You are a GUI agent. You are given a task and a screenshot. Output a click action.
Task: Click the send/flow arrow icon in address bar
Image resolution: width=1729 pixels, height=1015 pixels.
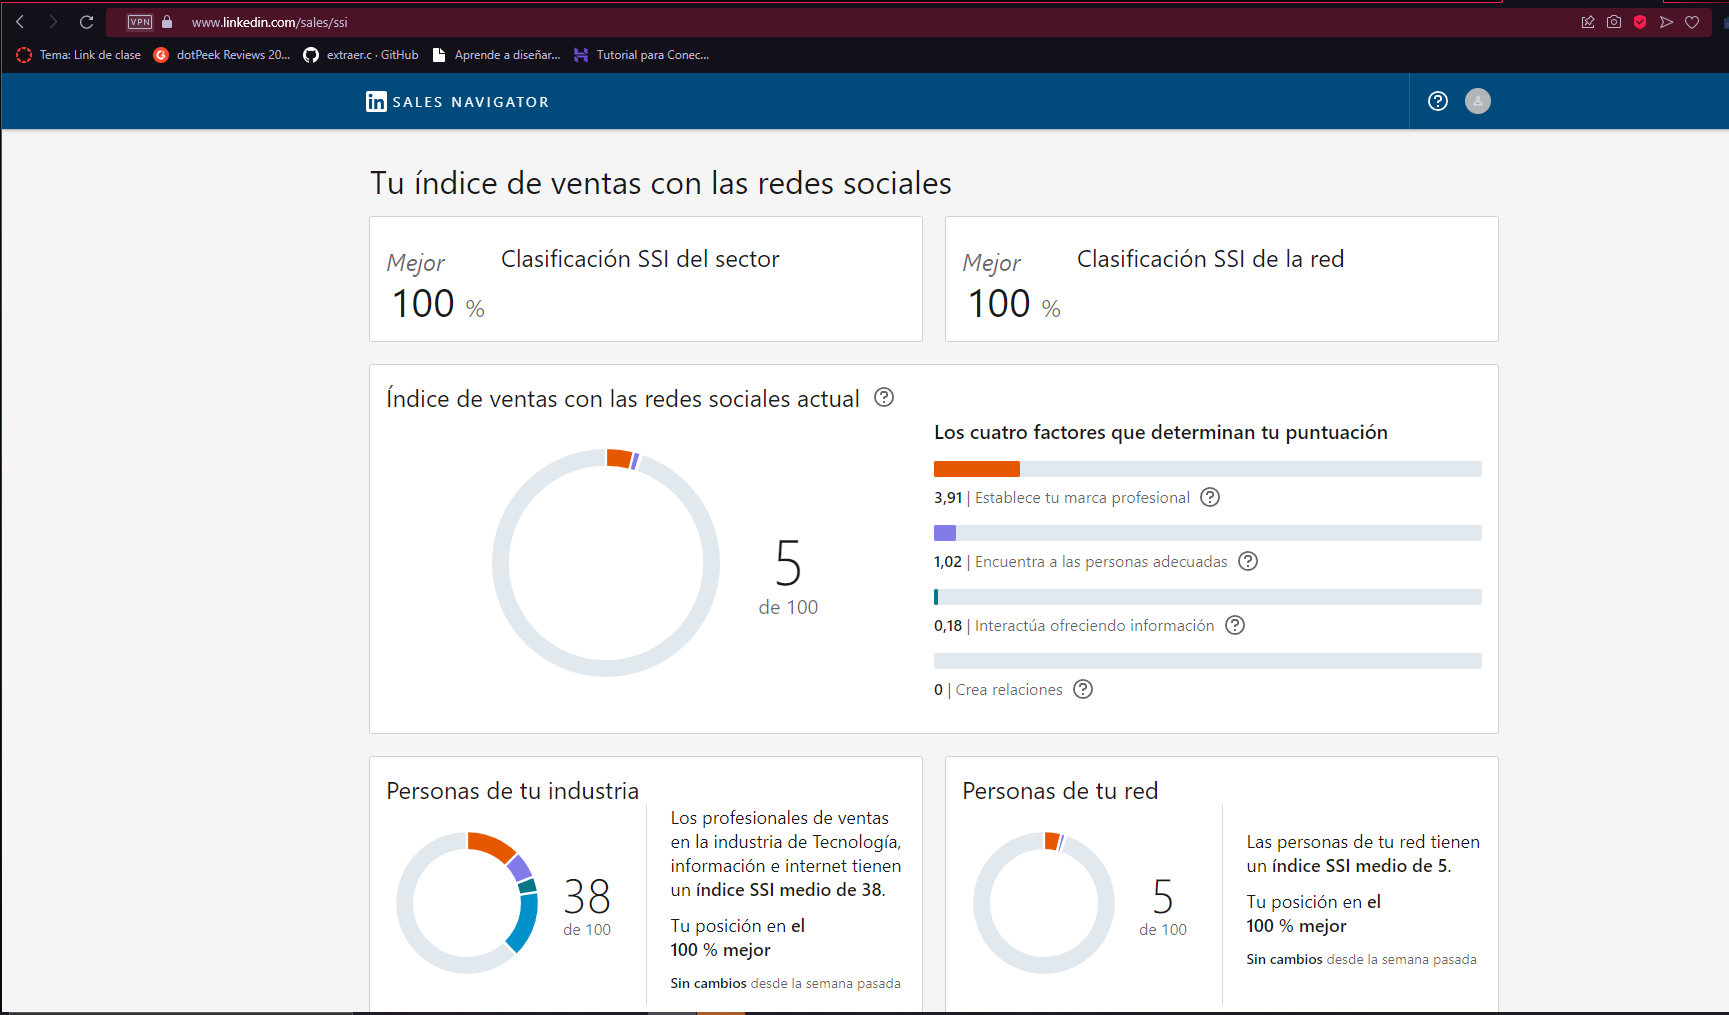(x=1666, y=22)
